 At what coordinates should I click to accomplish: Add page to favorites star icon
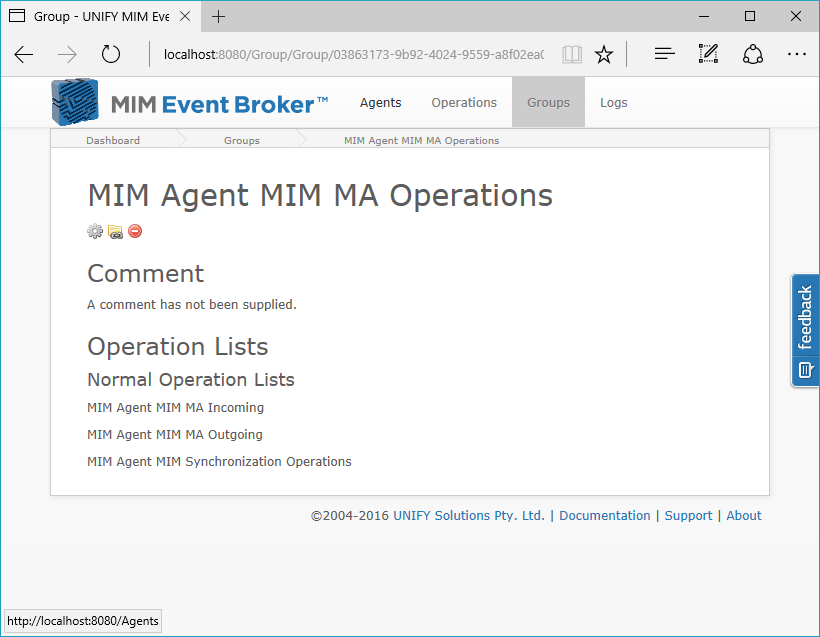click(604, 54)
